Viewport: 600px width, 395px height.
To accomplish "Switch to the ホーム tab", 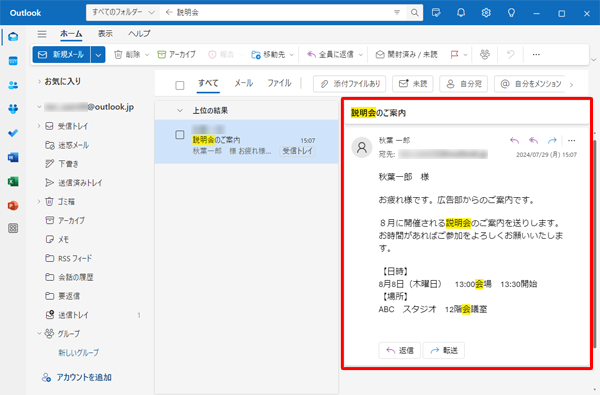I will coord(71,34).
